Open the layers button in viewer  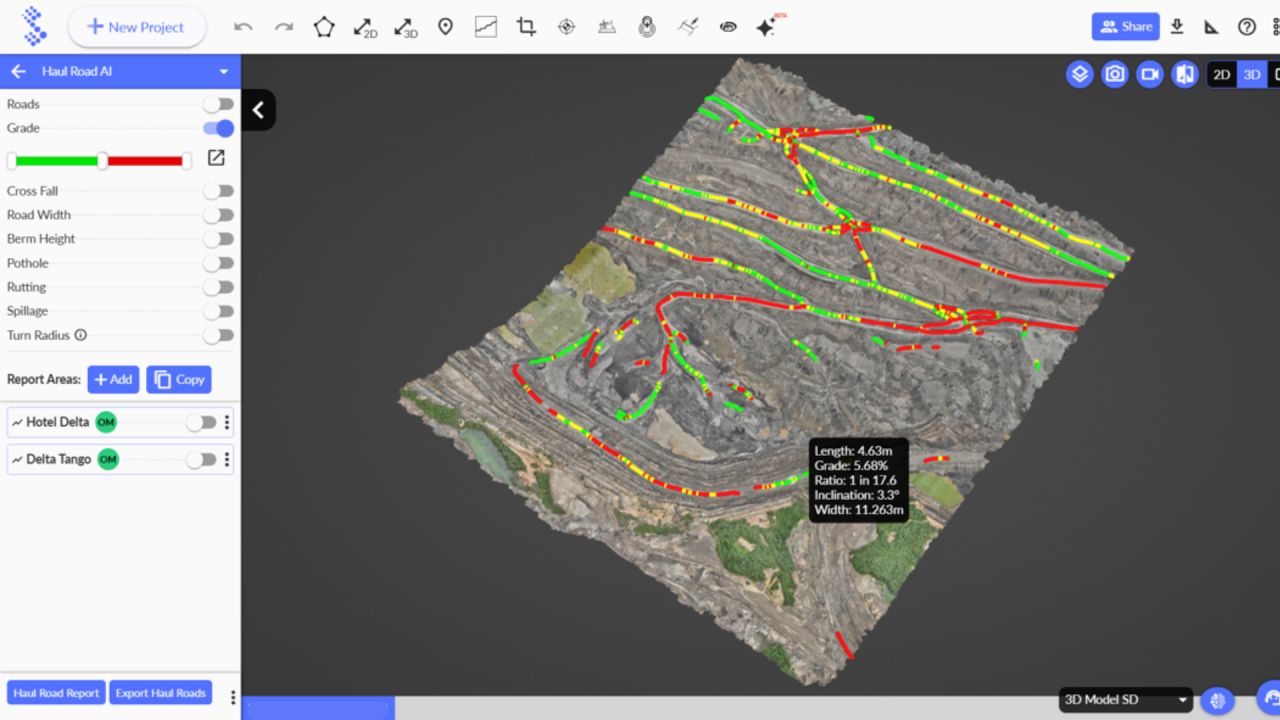point(1079,74)
